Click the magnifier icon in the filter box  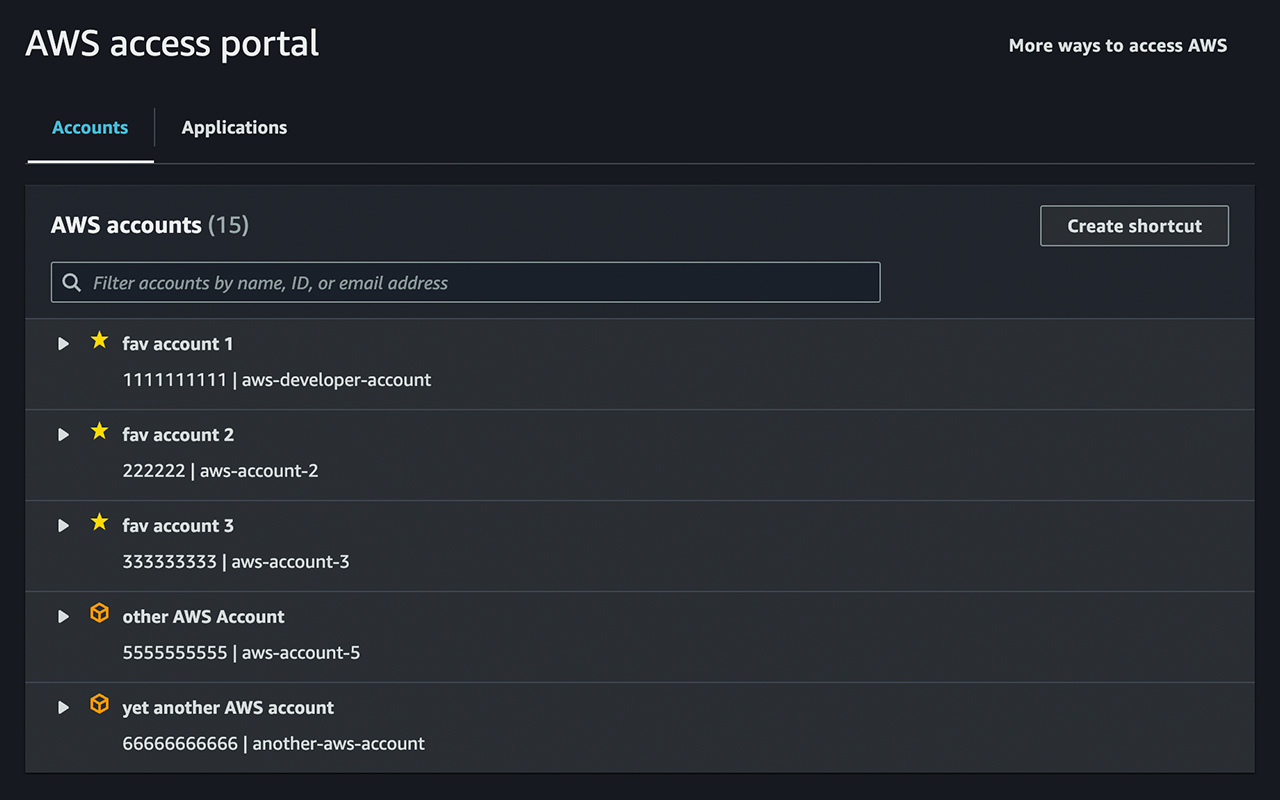pos(72,283)
